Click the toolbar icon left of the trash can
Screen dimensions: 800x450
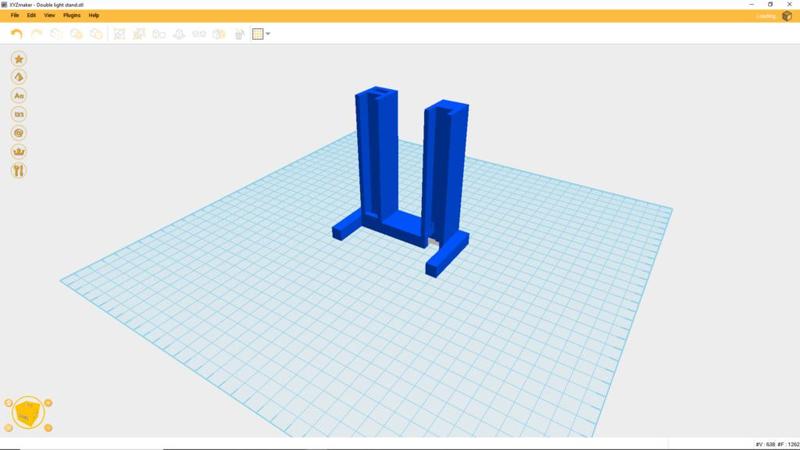[x=219, y=34]
